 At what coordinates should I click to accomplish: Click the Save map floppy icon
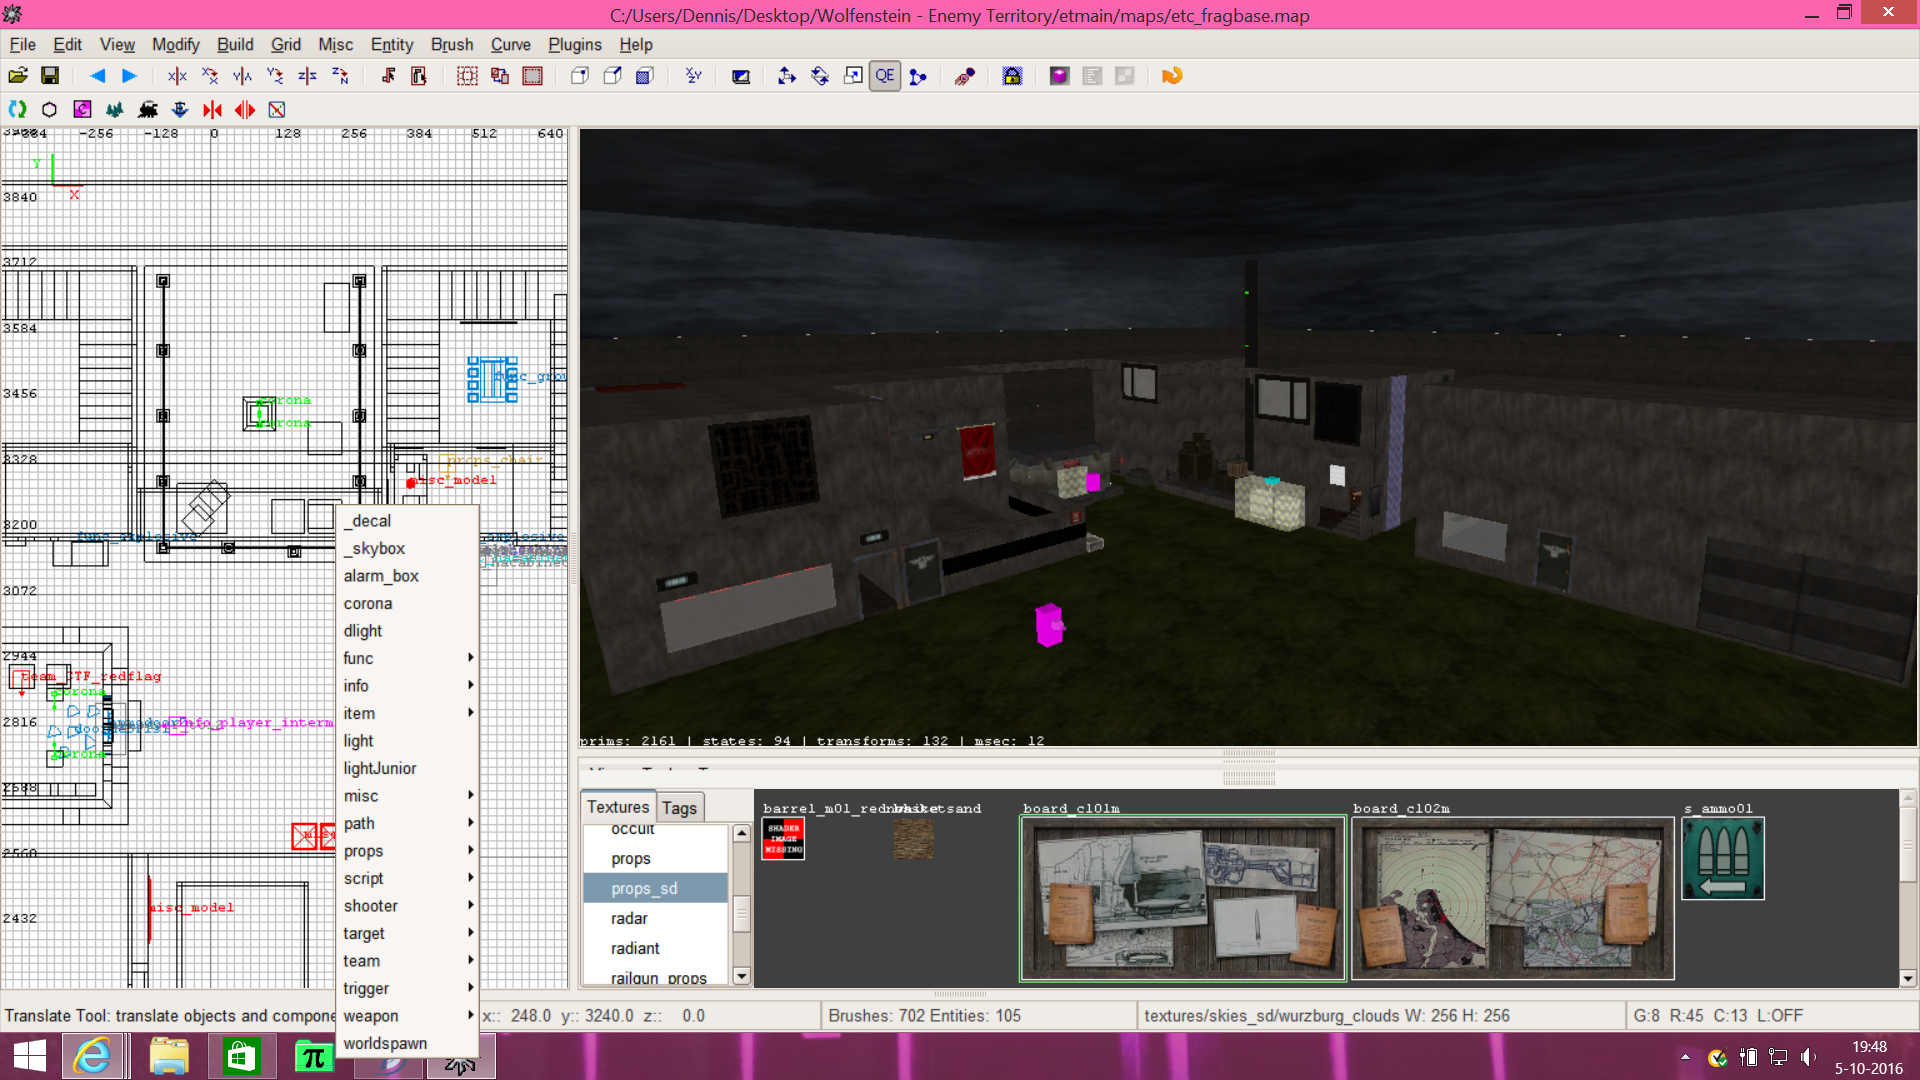click(x=50, y=76)
